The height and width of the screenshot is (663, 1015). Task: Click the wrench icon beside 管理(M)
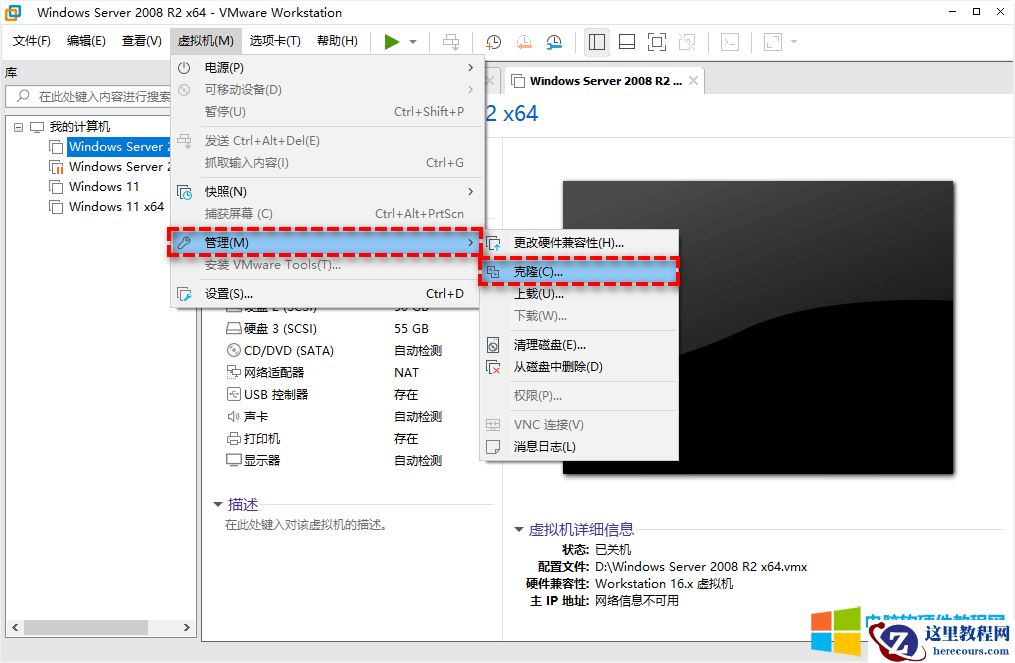coord(184,243)
